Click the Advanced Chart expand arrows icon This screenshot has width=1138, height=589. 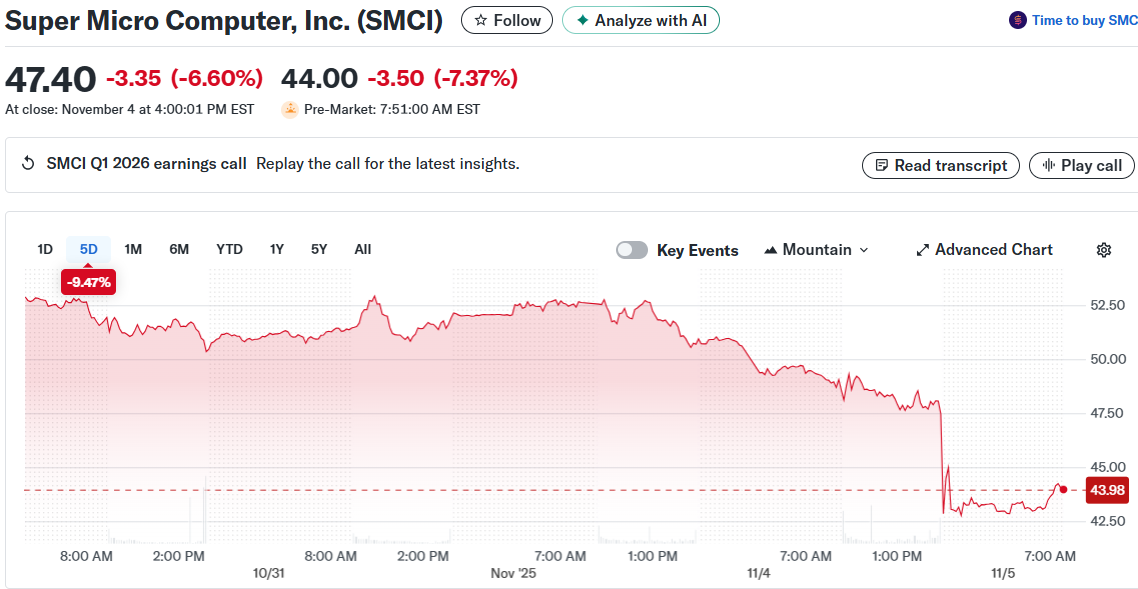point(923,250)
